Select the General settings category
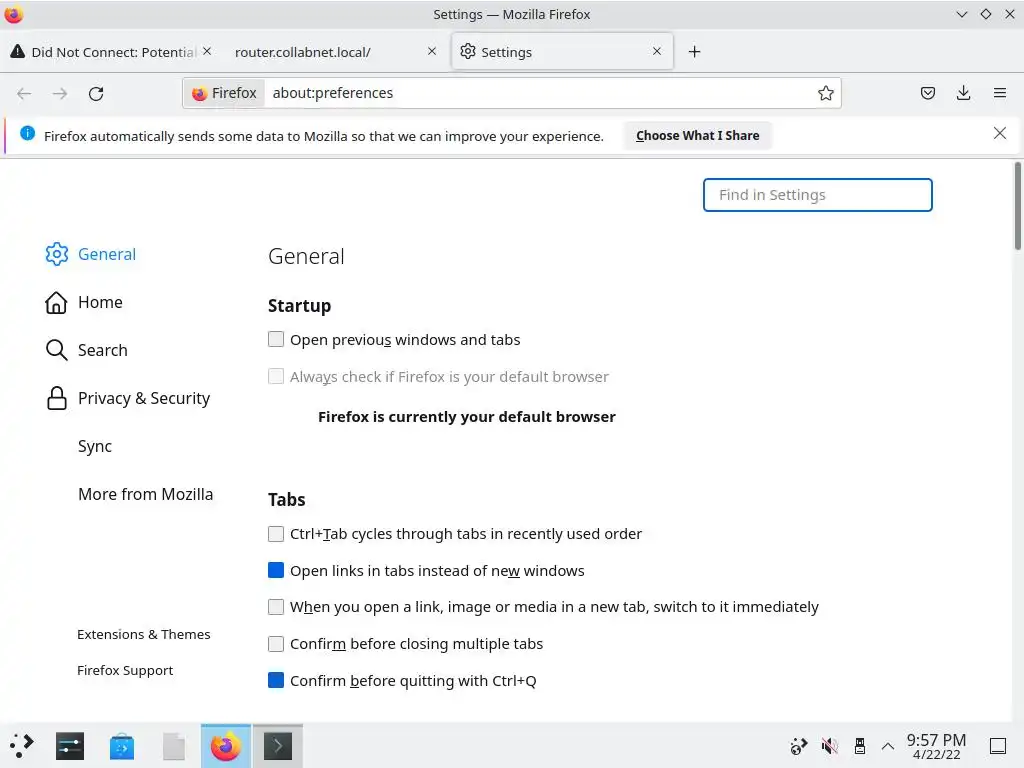 click(x=91, y=254)
